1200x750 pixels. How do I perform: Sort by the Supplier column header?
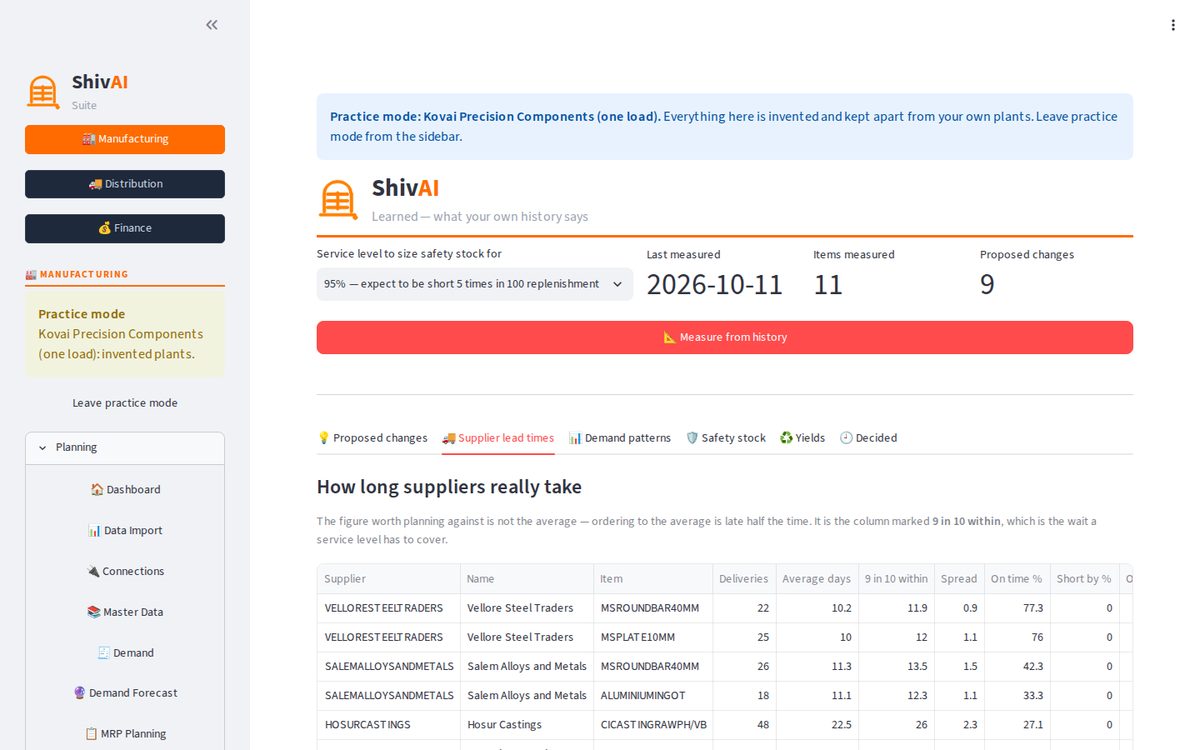[389, 579]
